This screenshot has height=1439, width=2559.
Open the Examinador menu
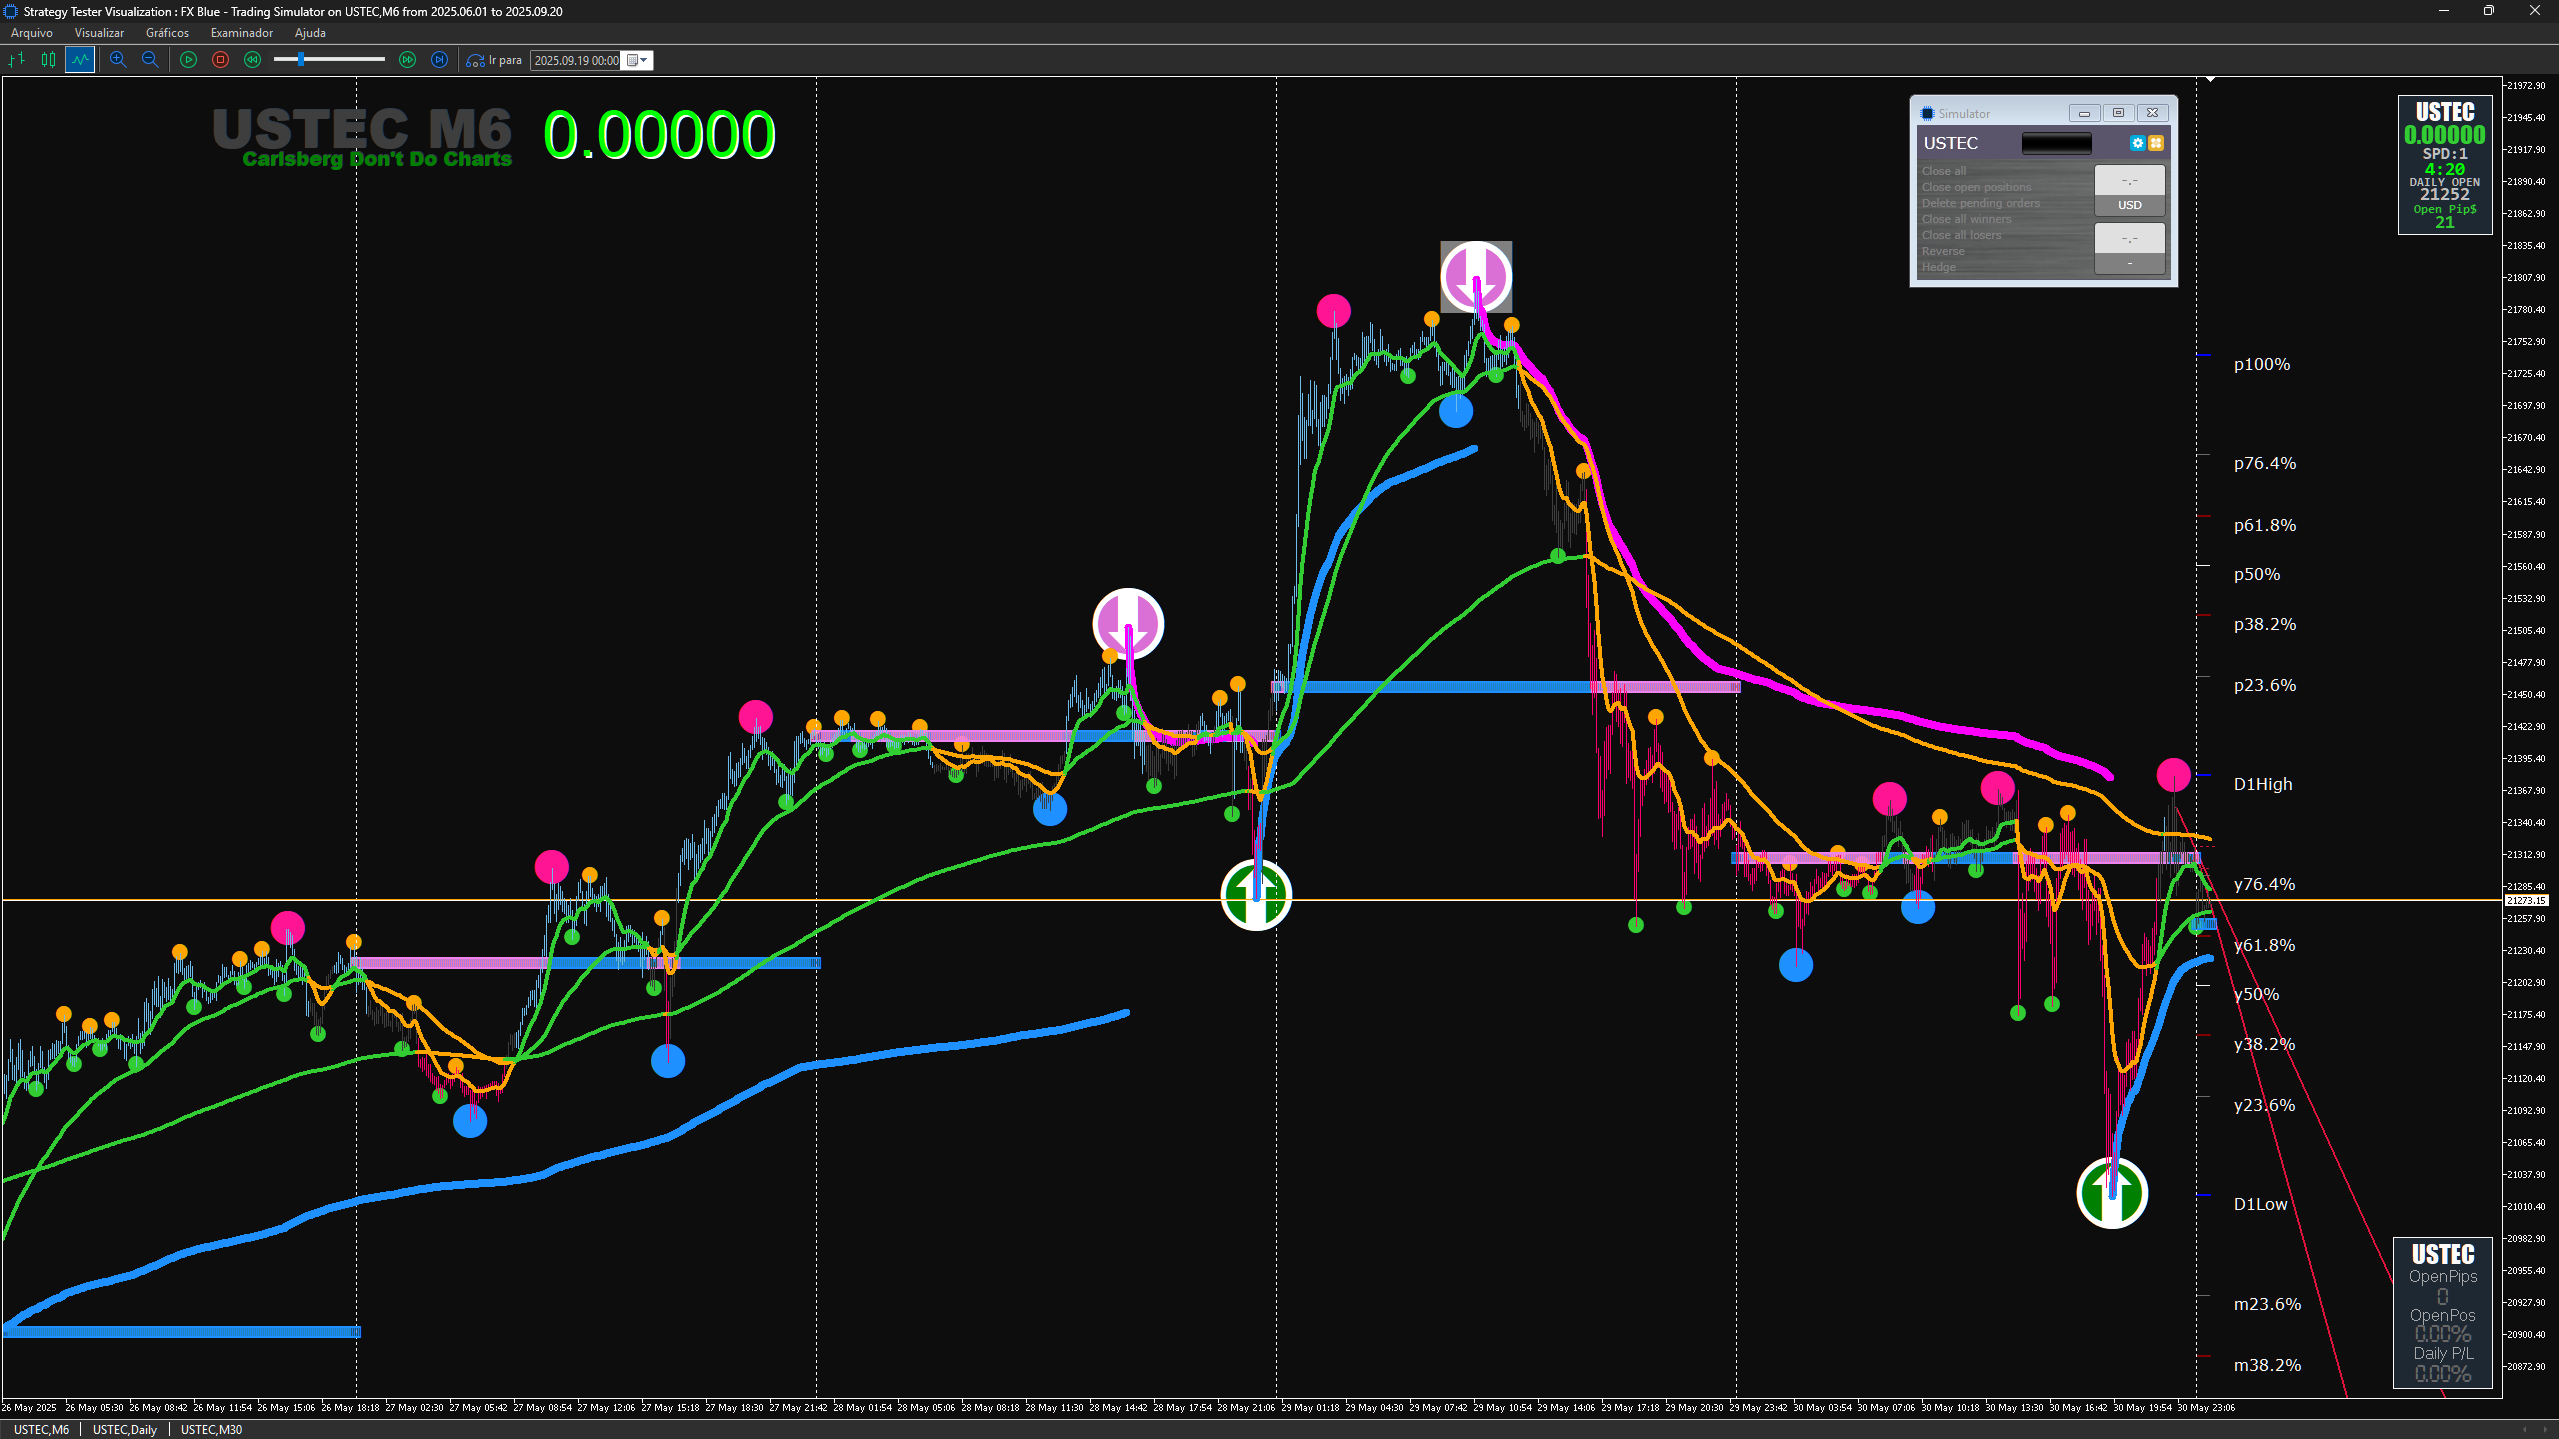point(241,33)
